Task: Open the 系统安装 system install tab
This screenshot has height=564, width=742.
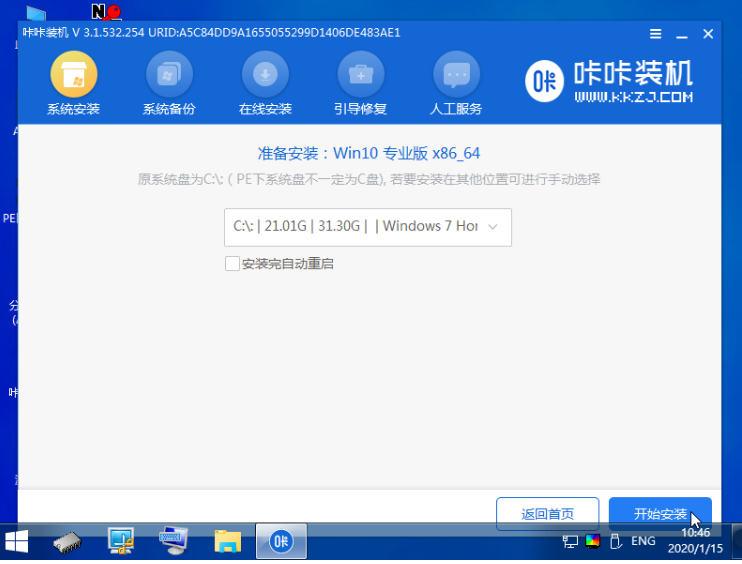Action: (73, 84)
